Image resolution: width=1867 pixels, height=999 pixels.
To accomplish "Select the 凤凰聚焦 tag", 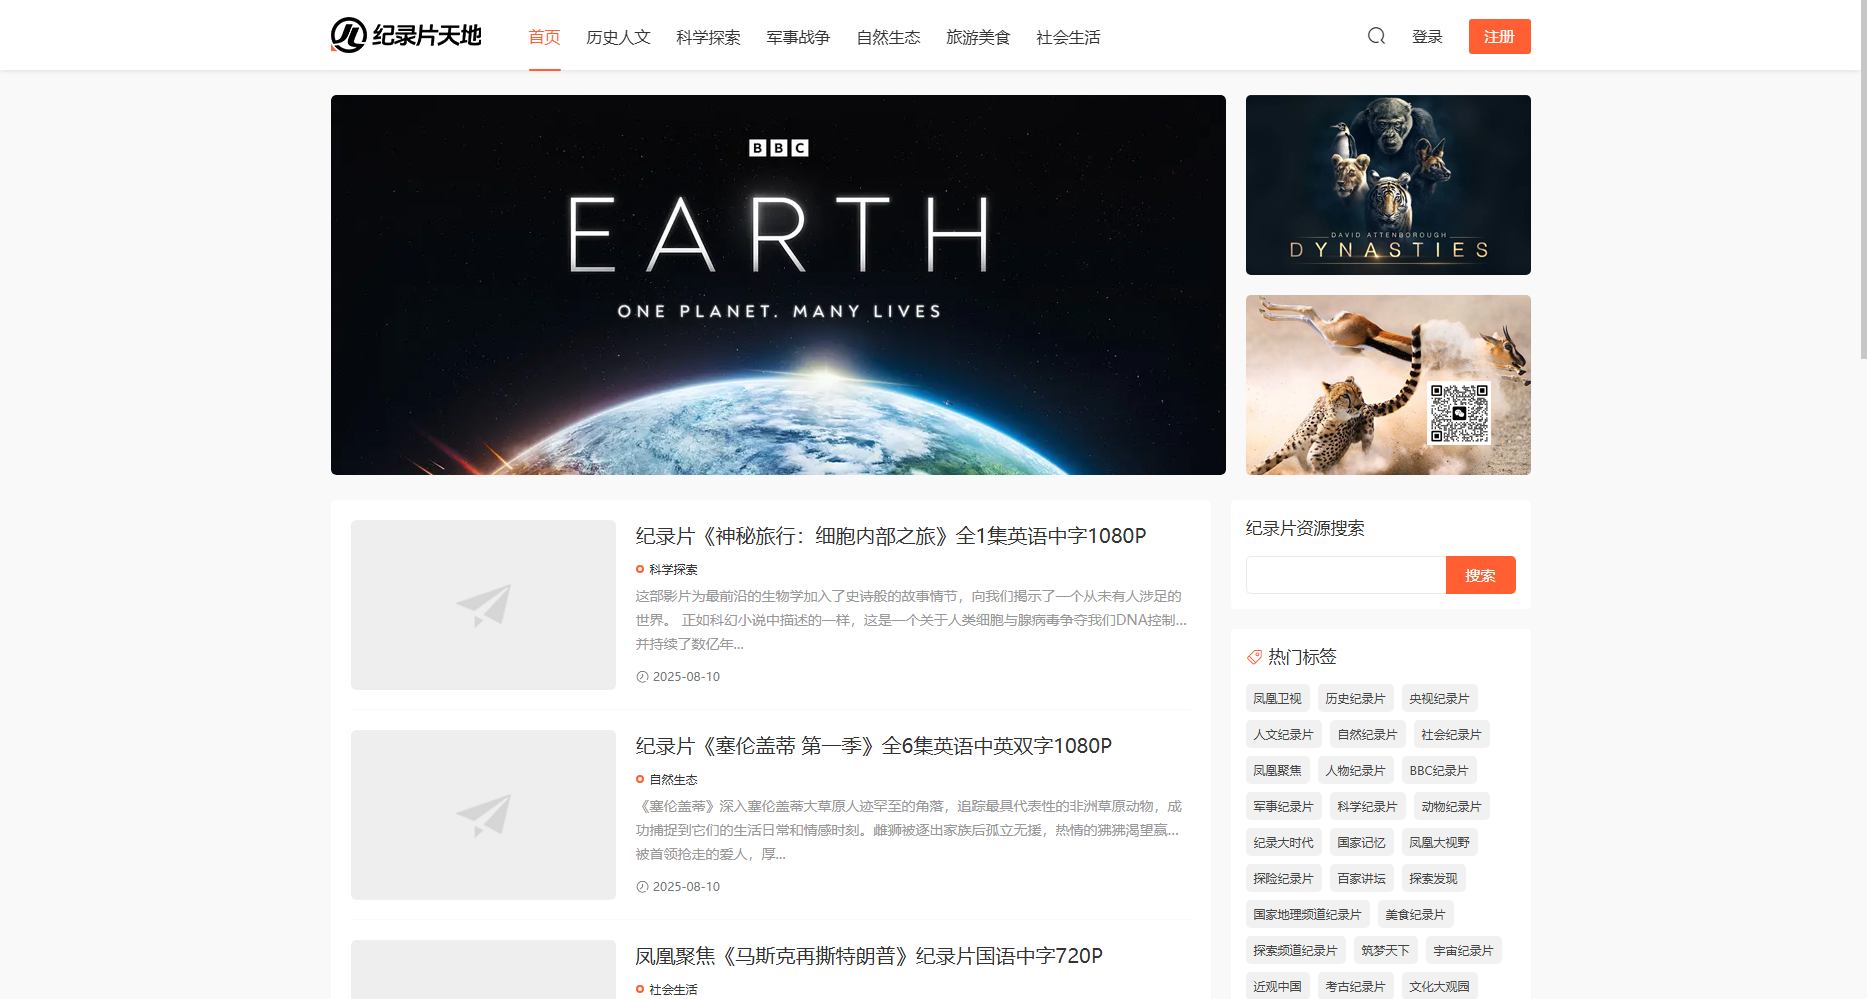I will pyautogui.click(x=1277, y=771).
